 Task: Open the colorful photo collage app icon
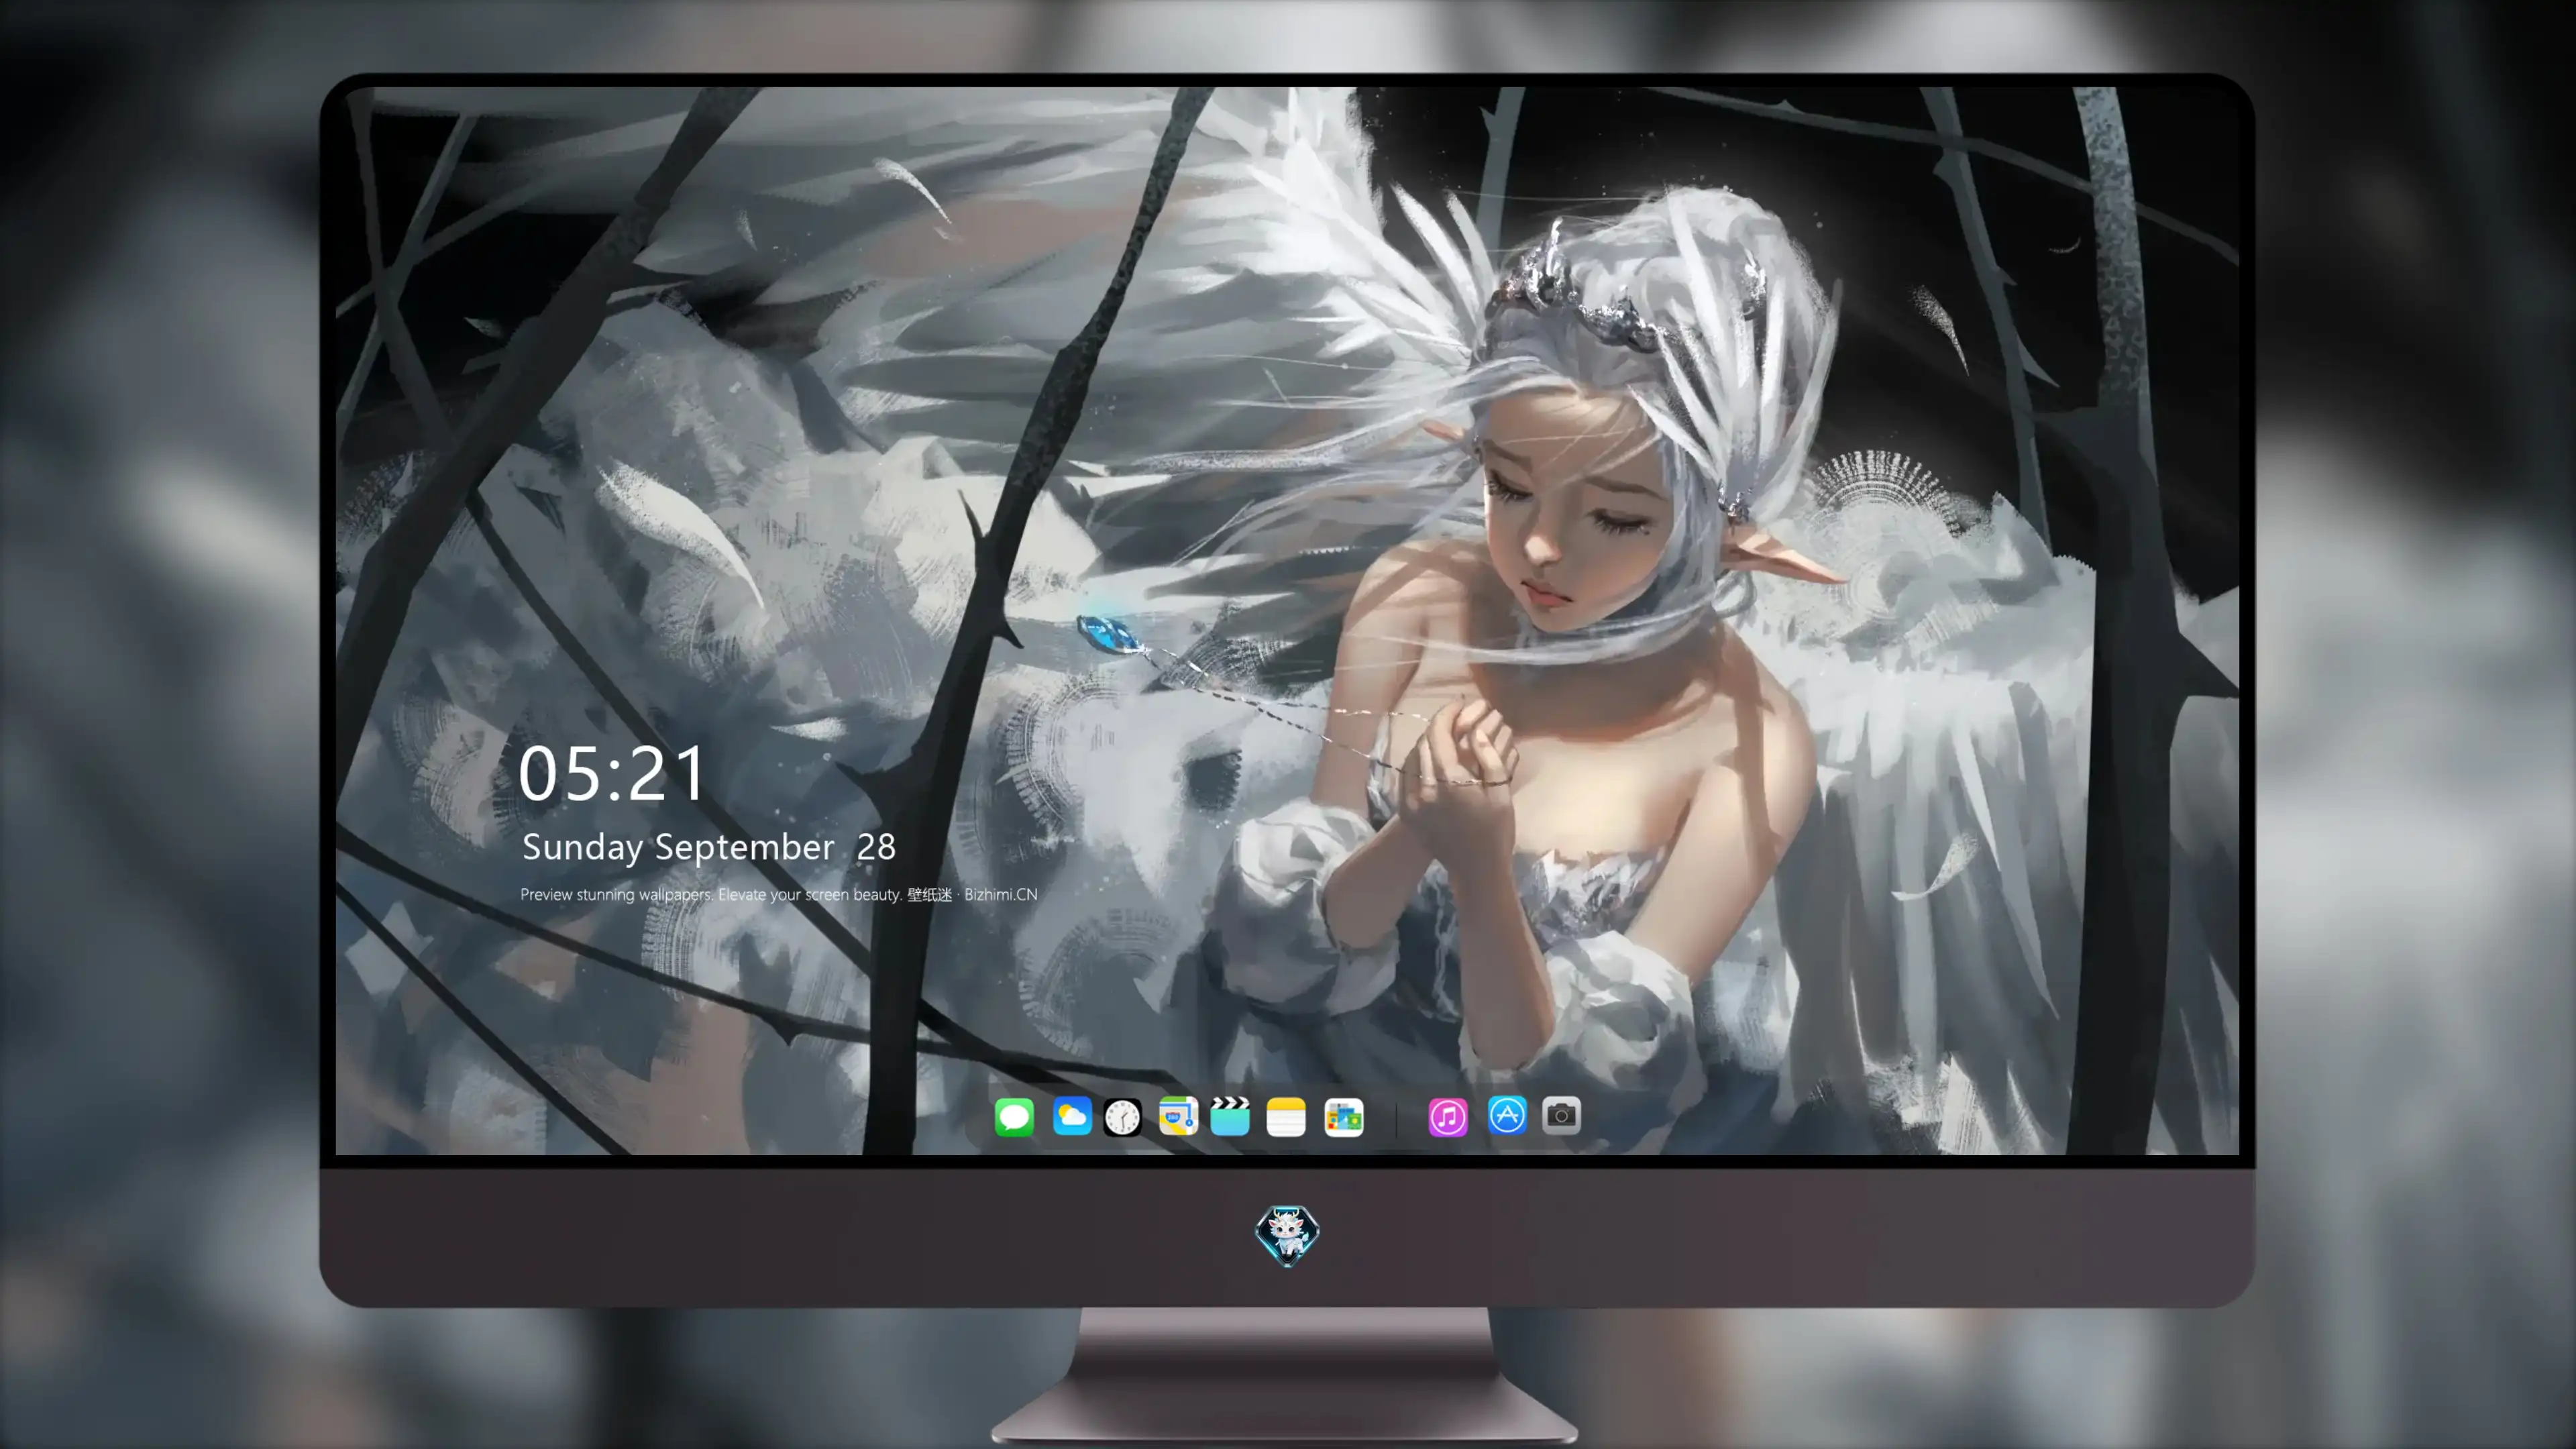(x=1344, y=1117)
